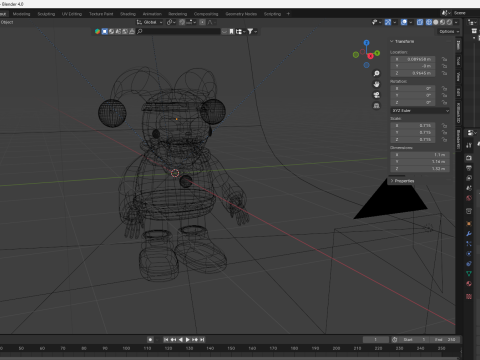Click the current frame number field
Viewport: 480px width, 360px height.
coord(376,340)
